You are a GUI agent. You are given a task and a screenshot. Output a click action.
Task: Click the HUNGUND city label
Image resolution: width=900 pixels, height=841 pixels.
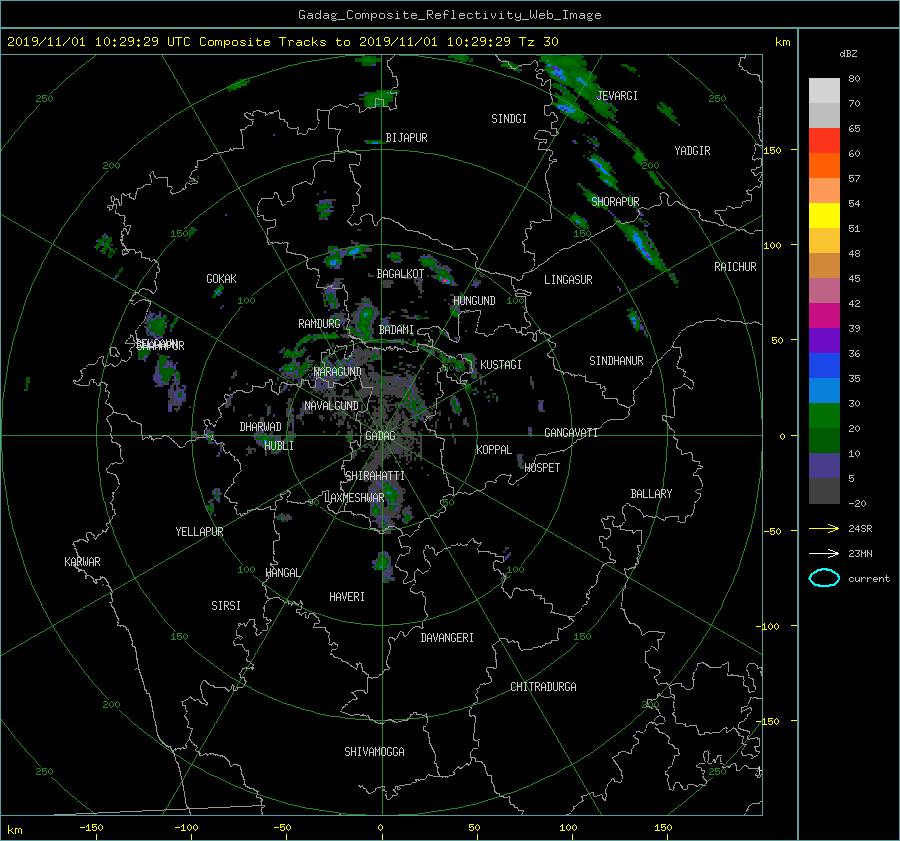coord(474,301)
